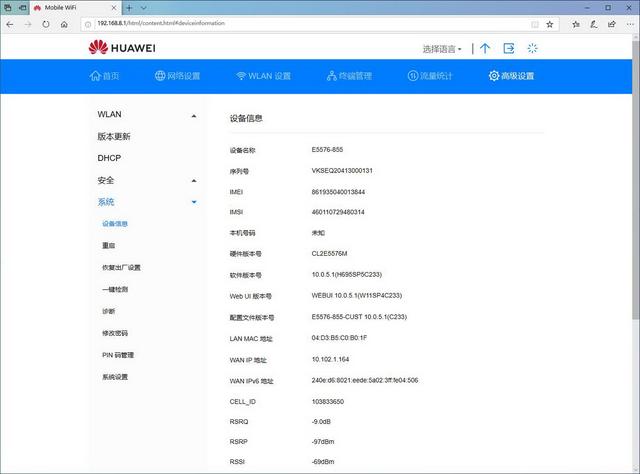Image resolution: width=640 pixels, height=474 pixels.
Task: Click the IMEI value 861935040013844
Action: [338, 192]
